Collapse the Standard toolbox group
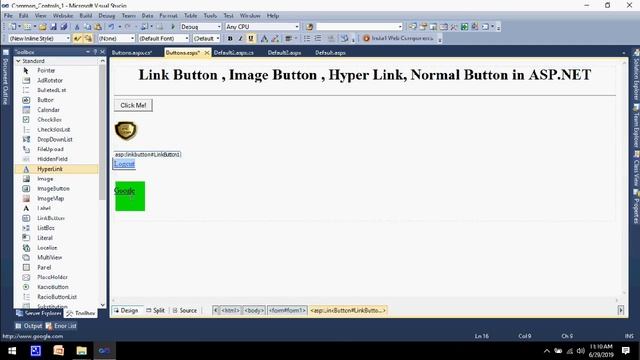The height and width of the screenshot is (360, 640). (18, 61)
